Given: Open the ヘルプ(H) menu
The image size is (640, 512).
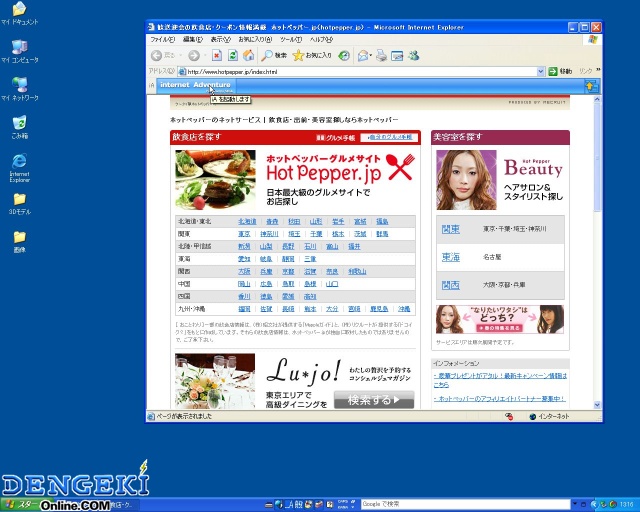Looking at the screenshot, I should coord(321,40).
